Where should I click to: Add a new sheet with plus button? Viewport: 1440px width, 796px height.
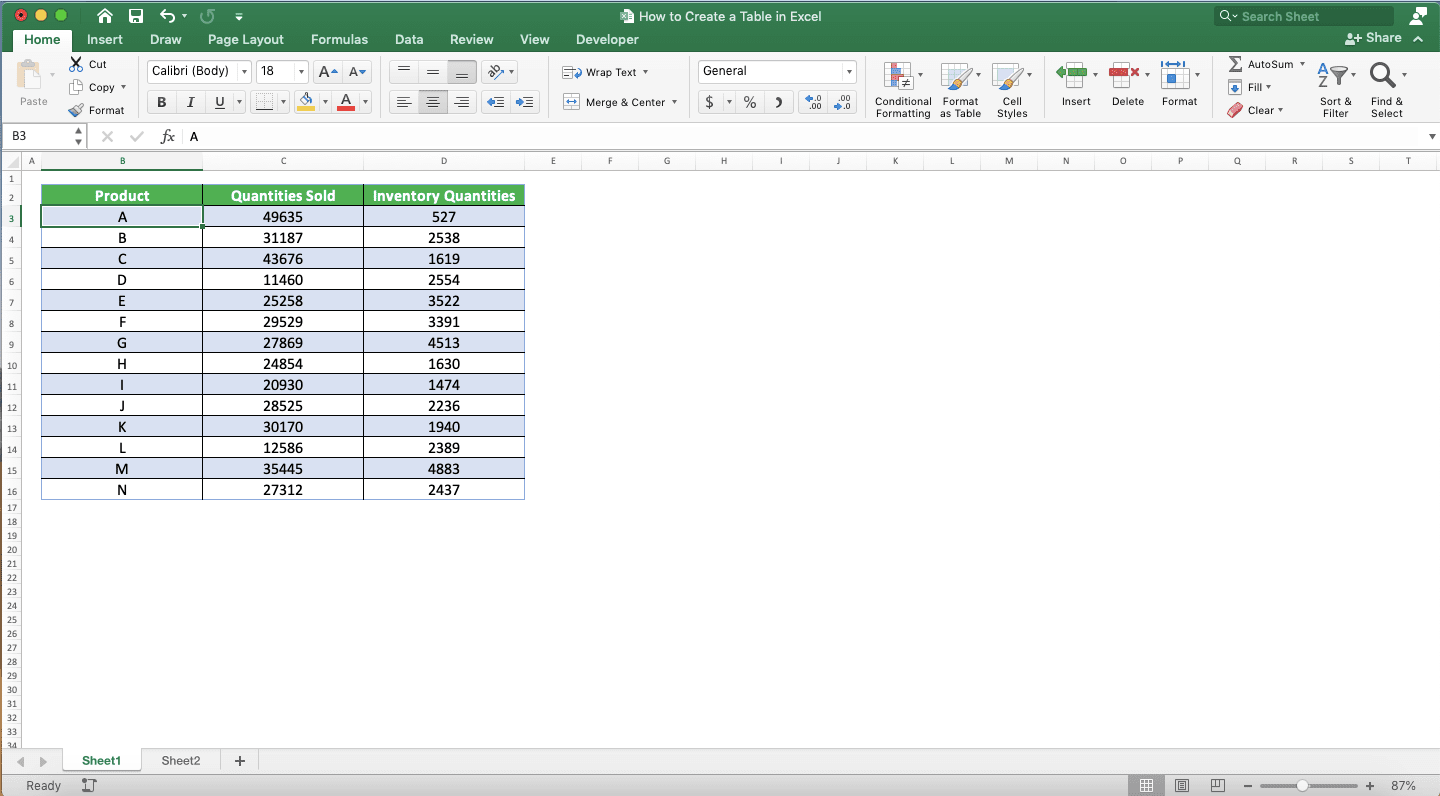click(x=240, y=761)
